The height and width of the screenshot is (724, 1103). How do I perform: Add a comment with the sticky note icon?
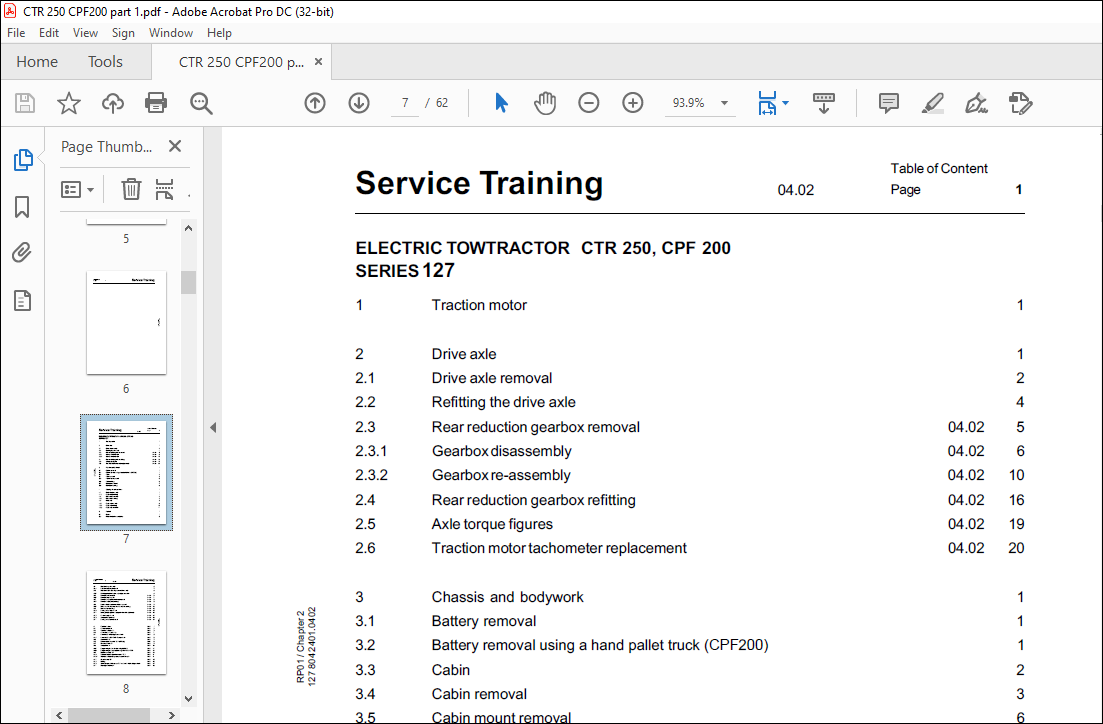point(889,103)
